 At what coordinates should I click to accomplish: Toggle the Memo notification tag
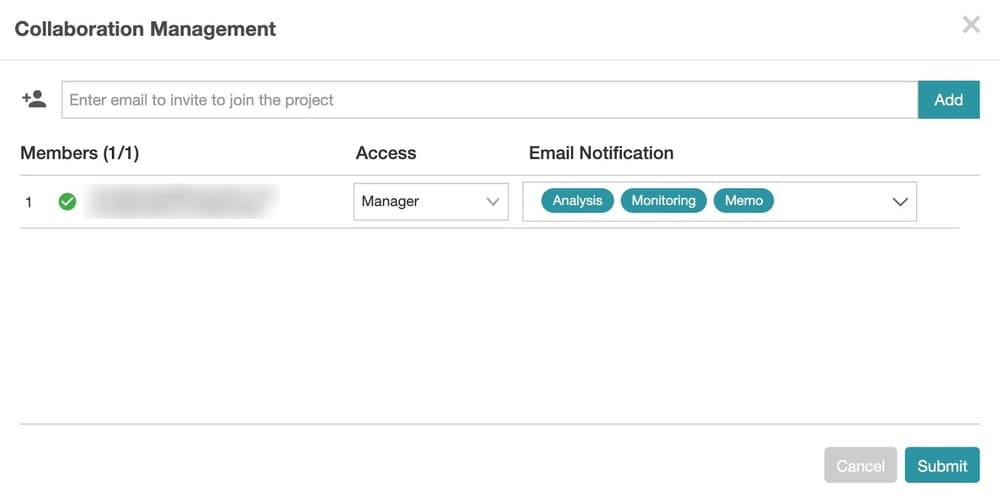744,201
